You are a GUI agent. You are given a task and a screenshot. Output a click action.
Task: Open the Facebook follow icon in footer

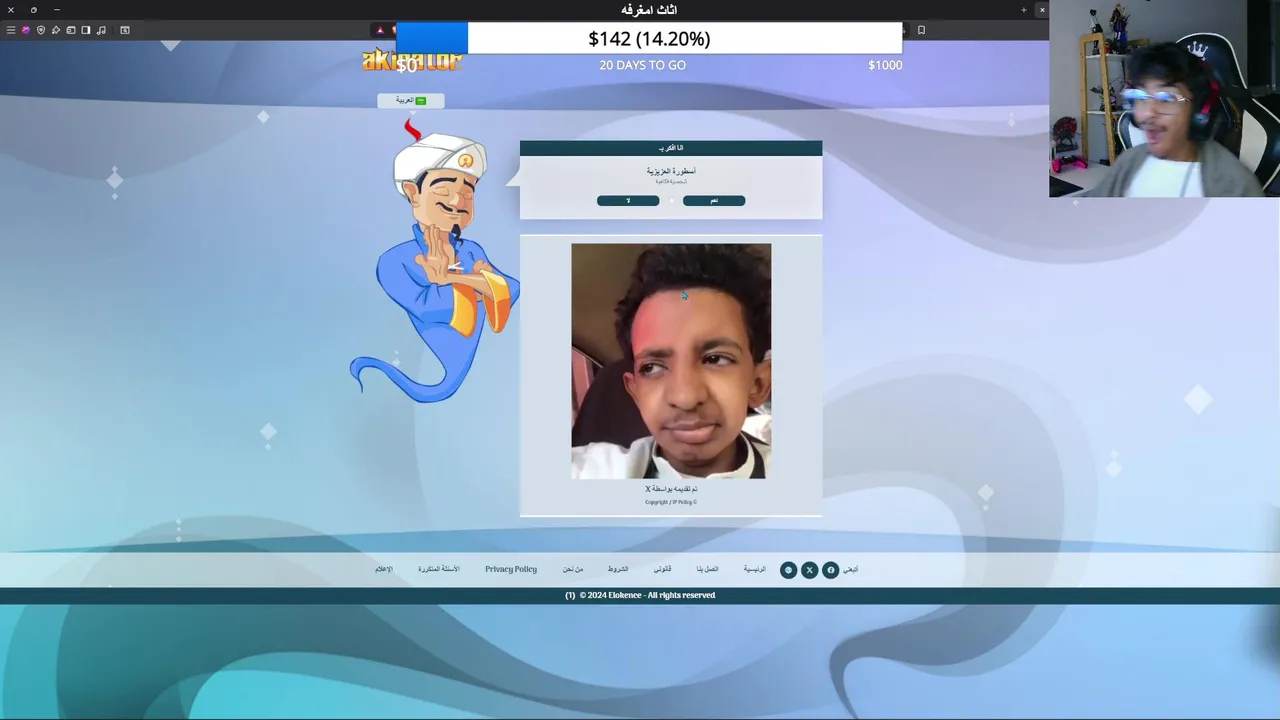[830, 570]
